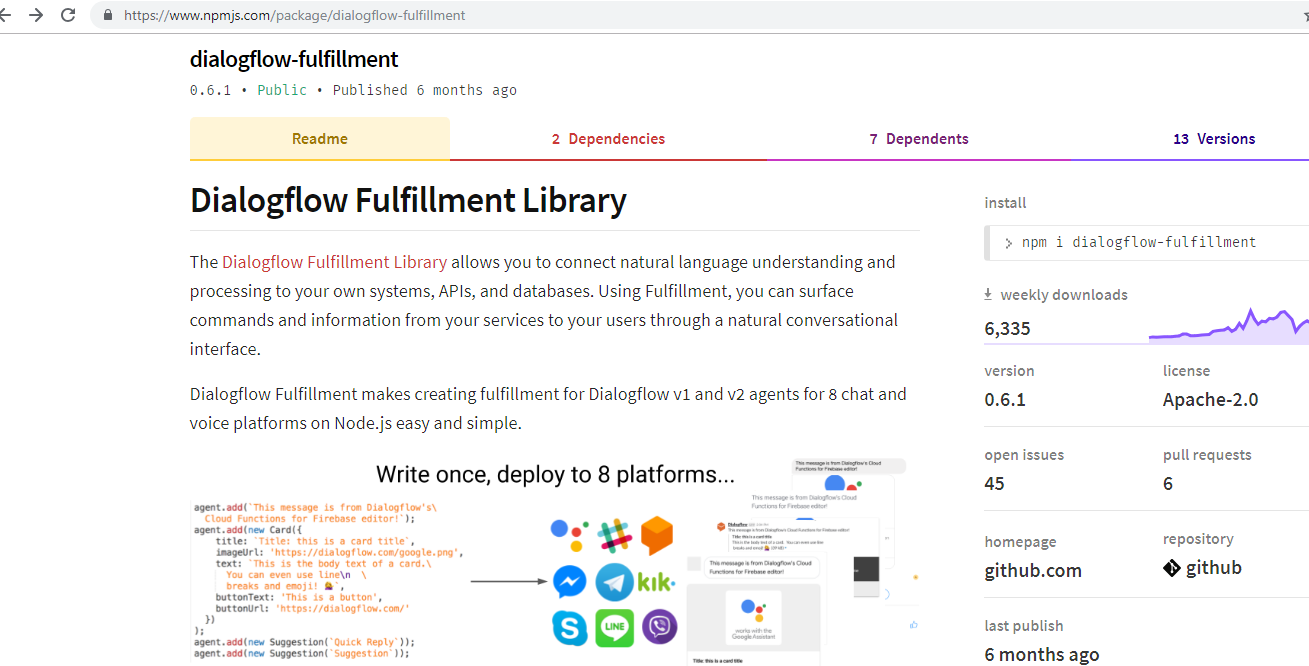
Task: Click the Slack logo in the platforms image
Action: (614, 535)
